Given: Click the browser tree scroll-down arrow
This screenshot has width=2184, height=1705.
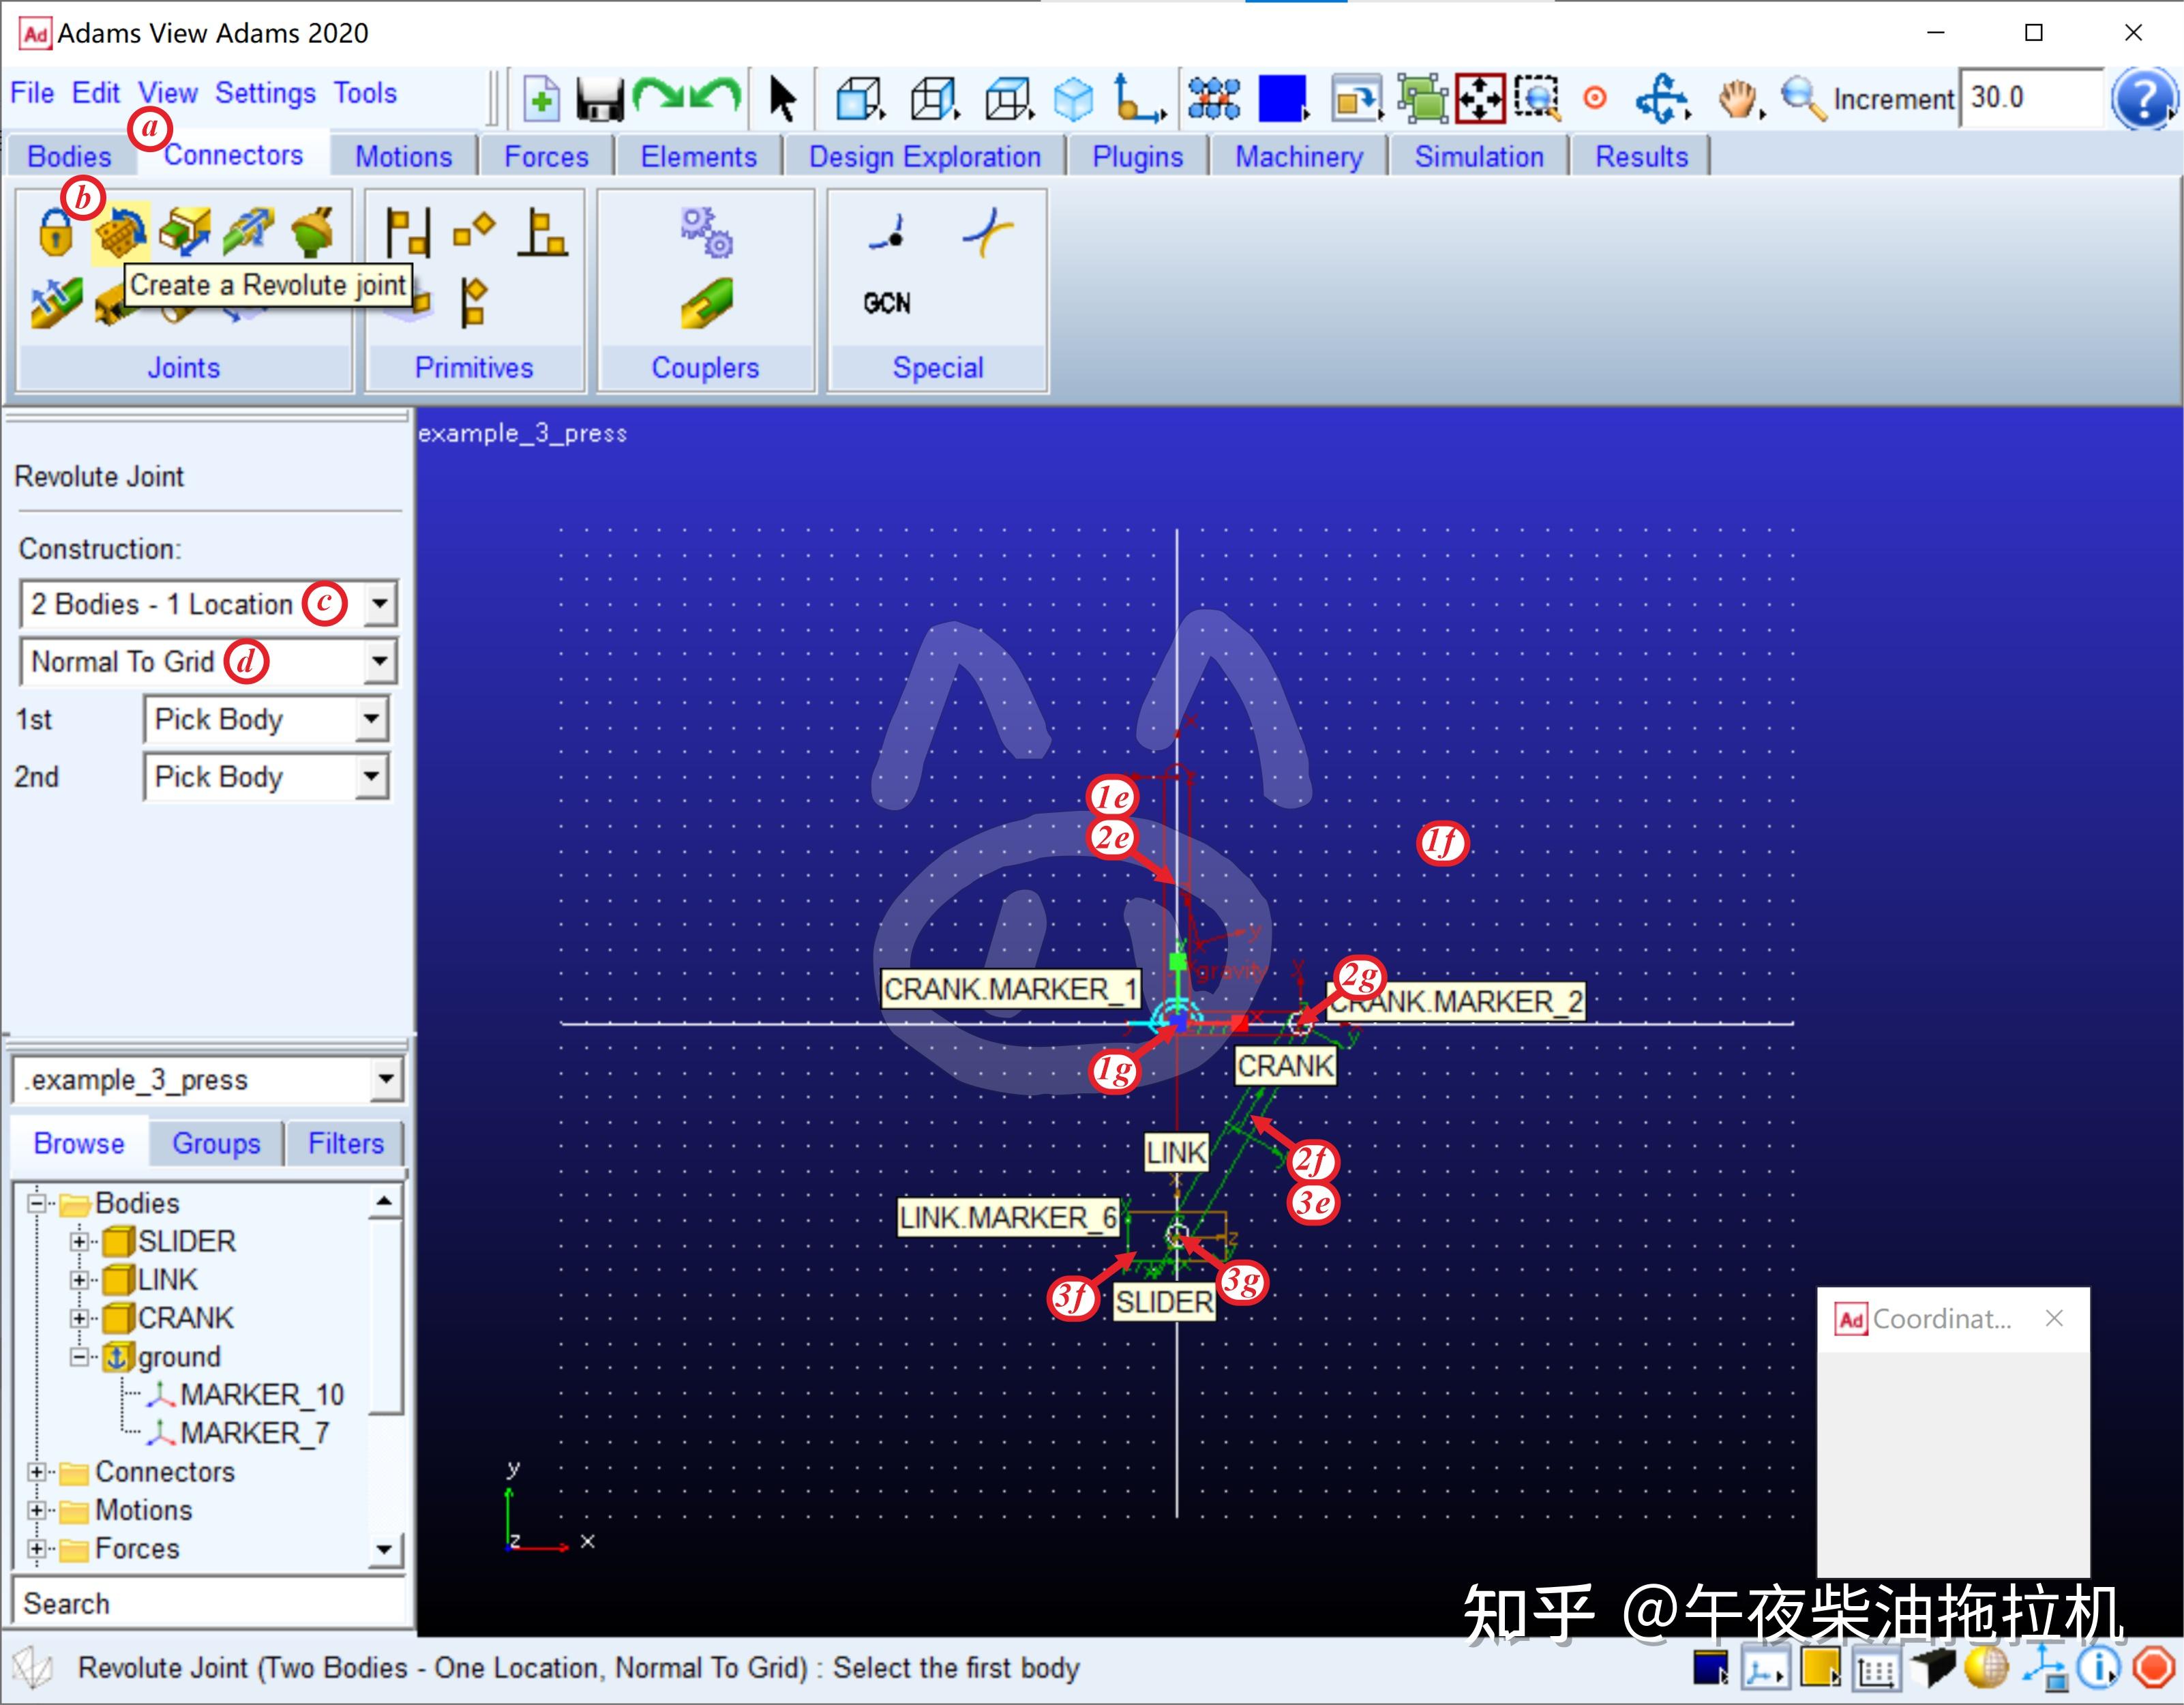Looking at the screenshot, I should tap(385, 1550).
